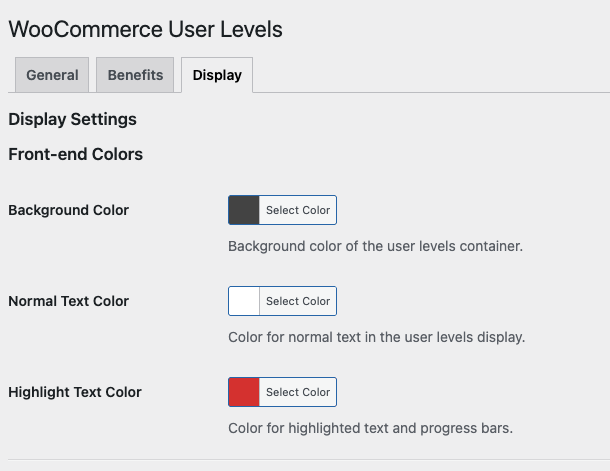Switch to the General tab
This screenshot has width=610, height=471.
(x=52, y=75)
